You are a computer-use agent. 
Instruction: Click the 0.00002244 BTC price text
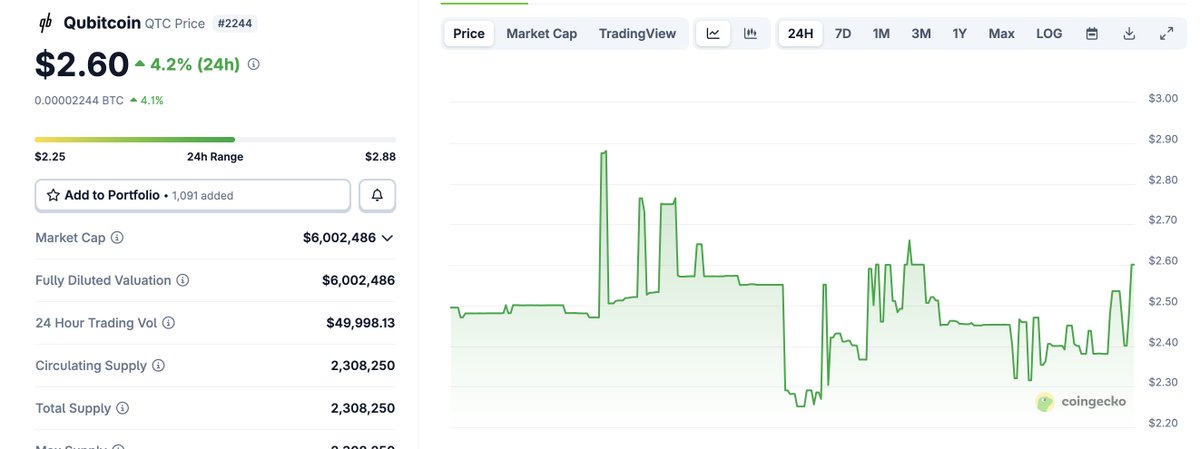[79, 100]
